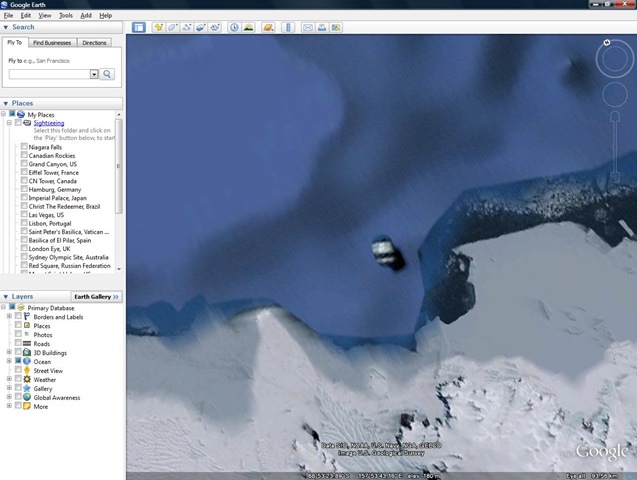This screenshot has width=637, height=480.
Task: Click the 3D Buildings layer icon
Action: coord(27,352)
